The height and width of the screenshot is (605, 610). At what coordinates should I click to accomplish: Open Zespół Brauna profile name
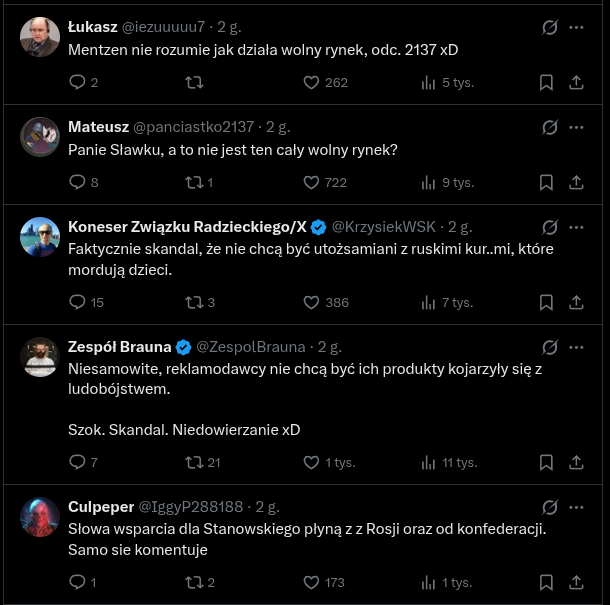pos(119,347)
